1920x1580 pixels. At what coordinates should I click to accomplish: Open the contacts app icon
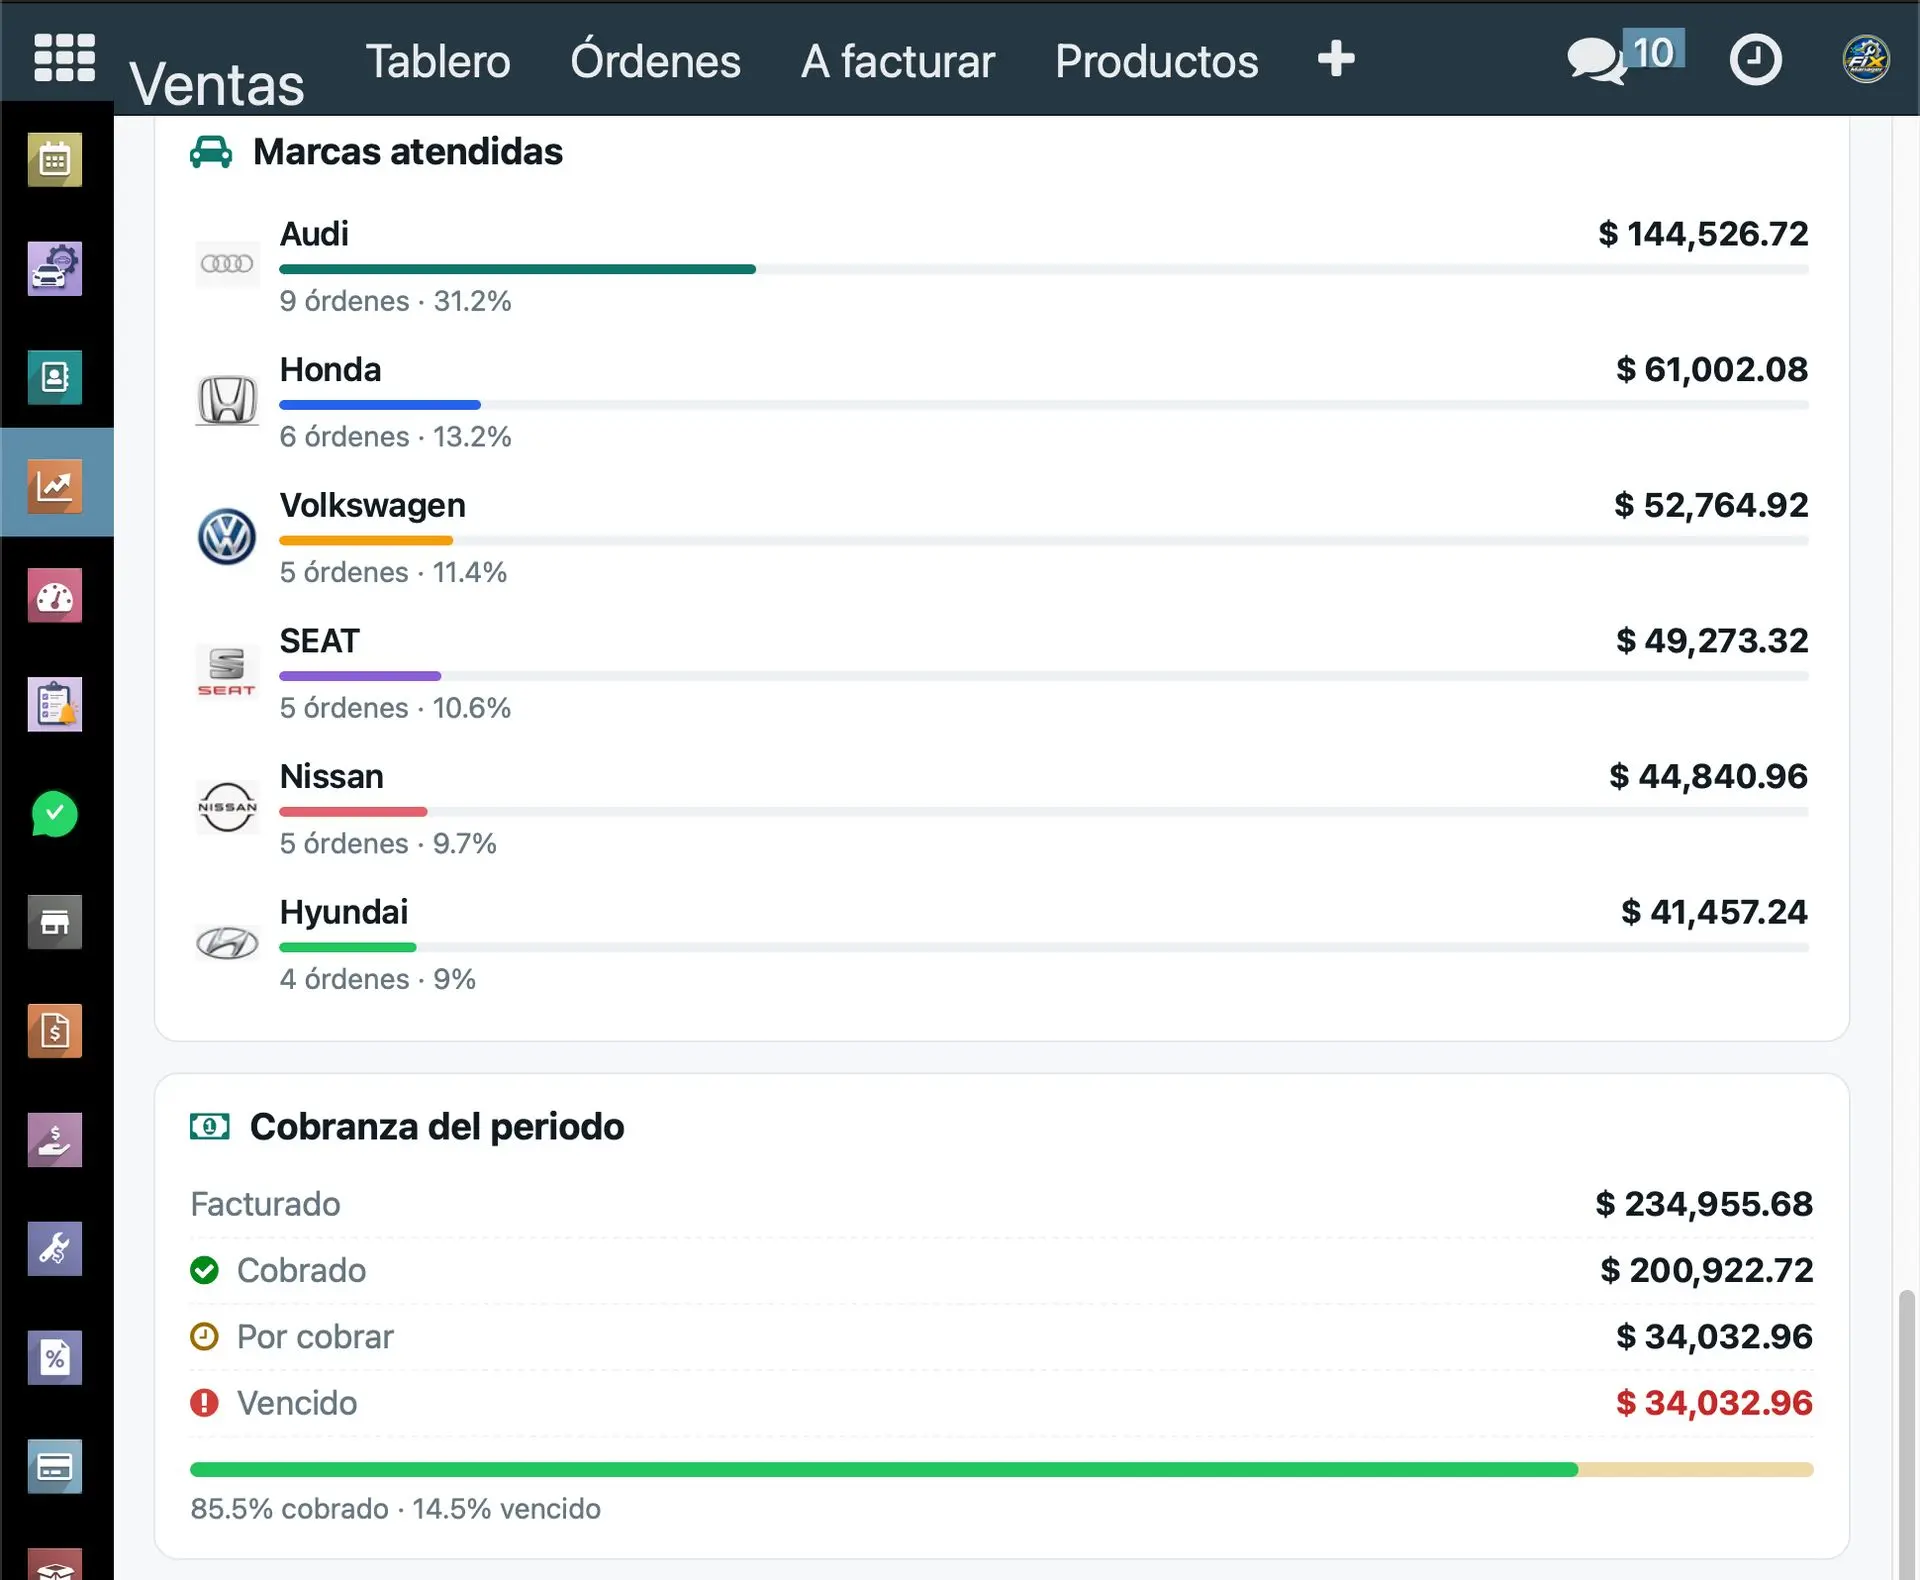(55, 377)
